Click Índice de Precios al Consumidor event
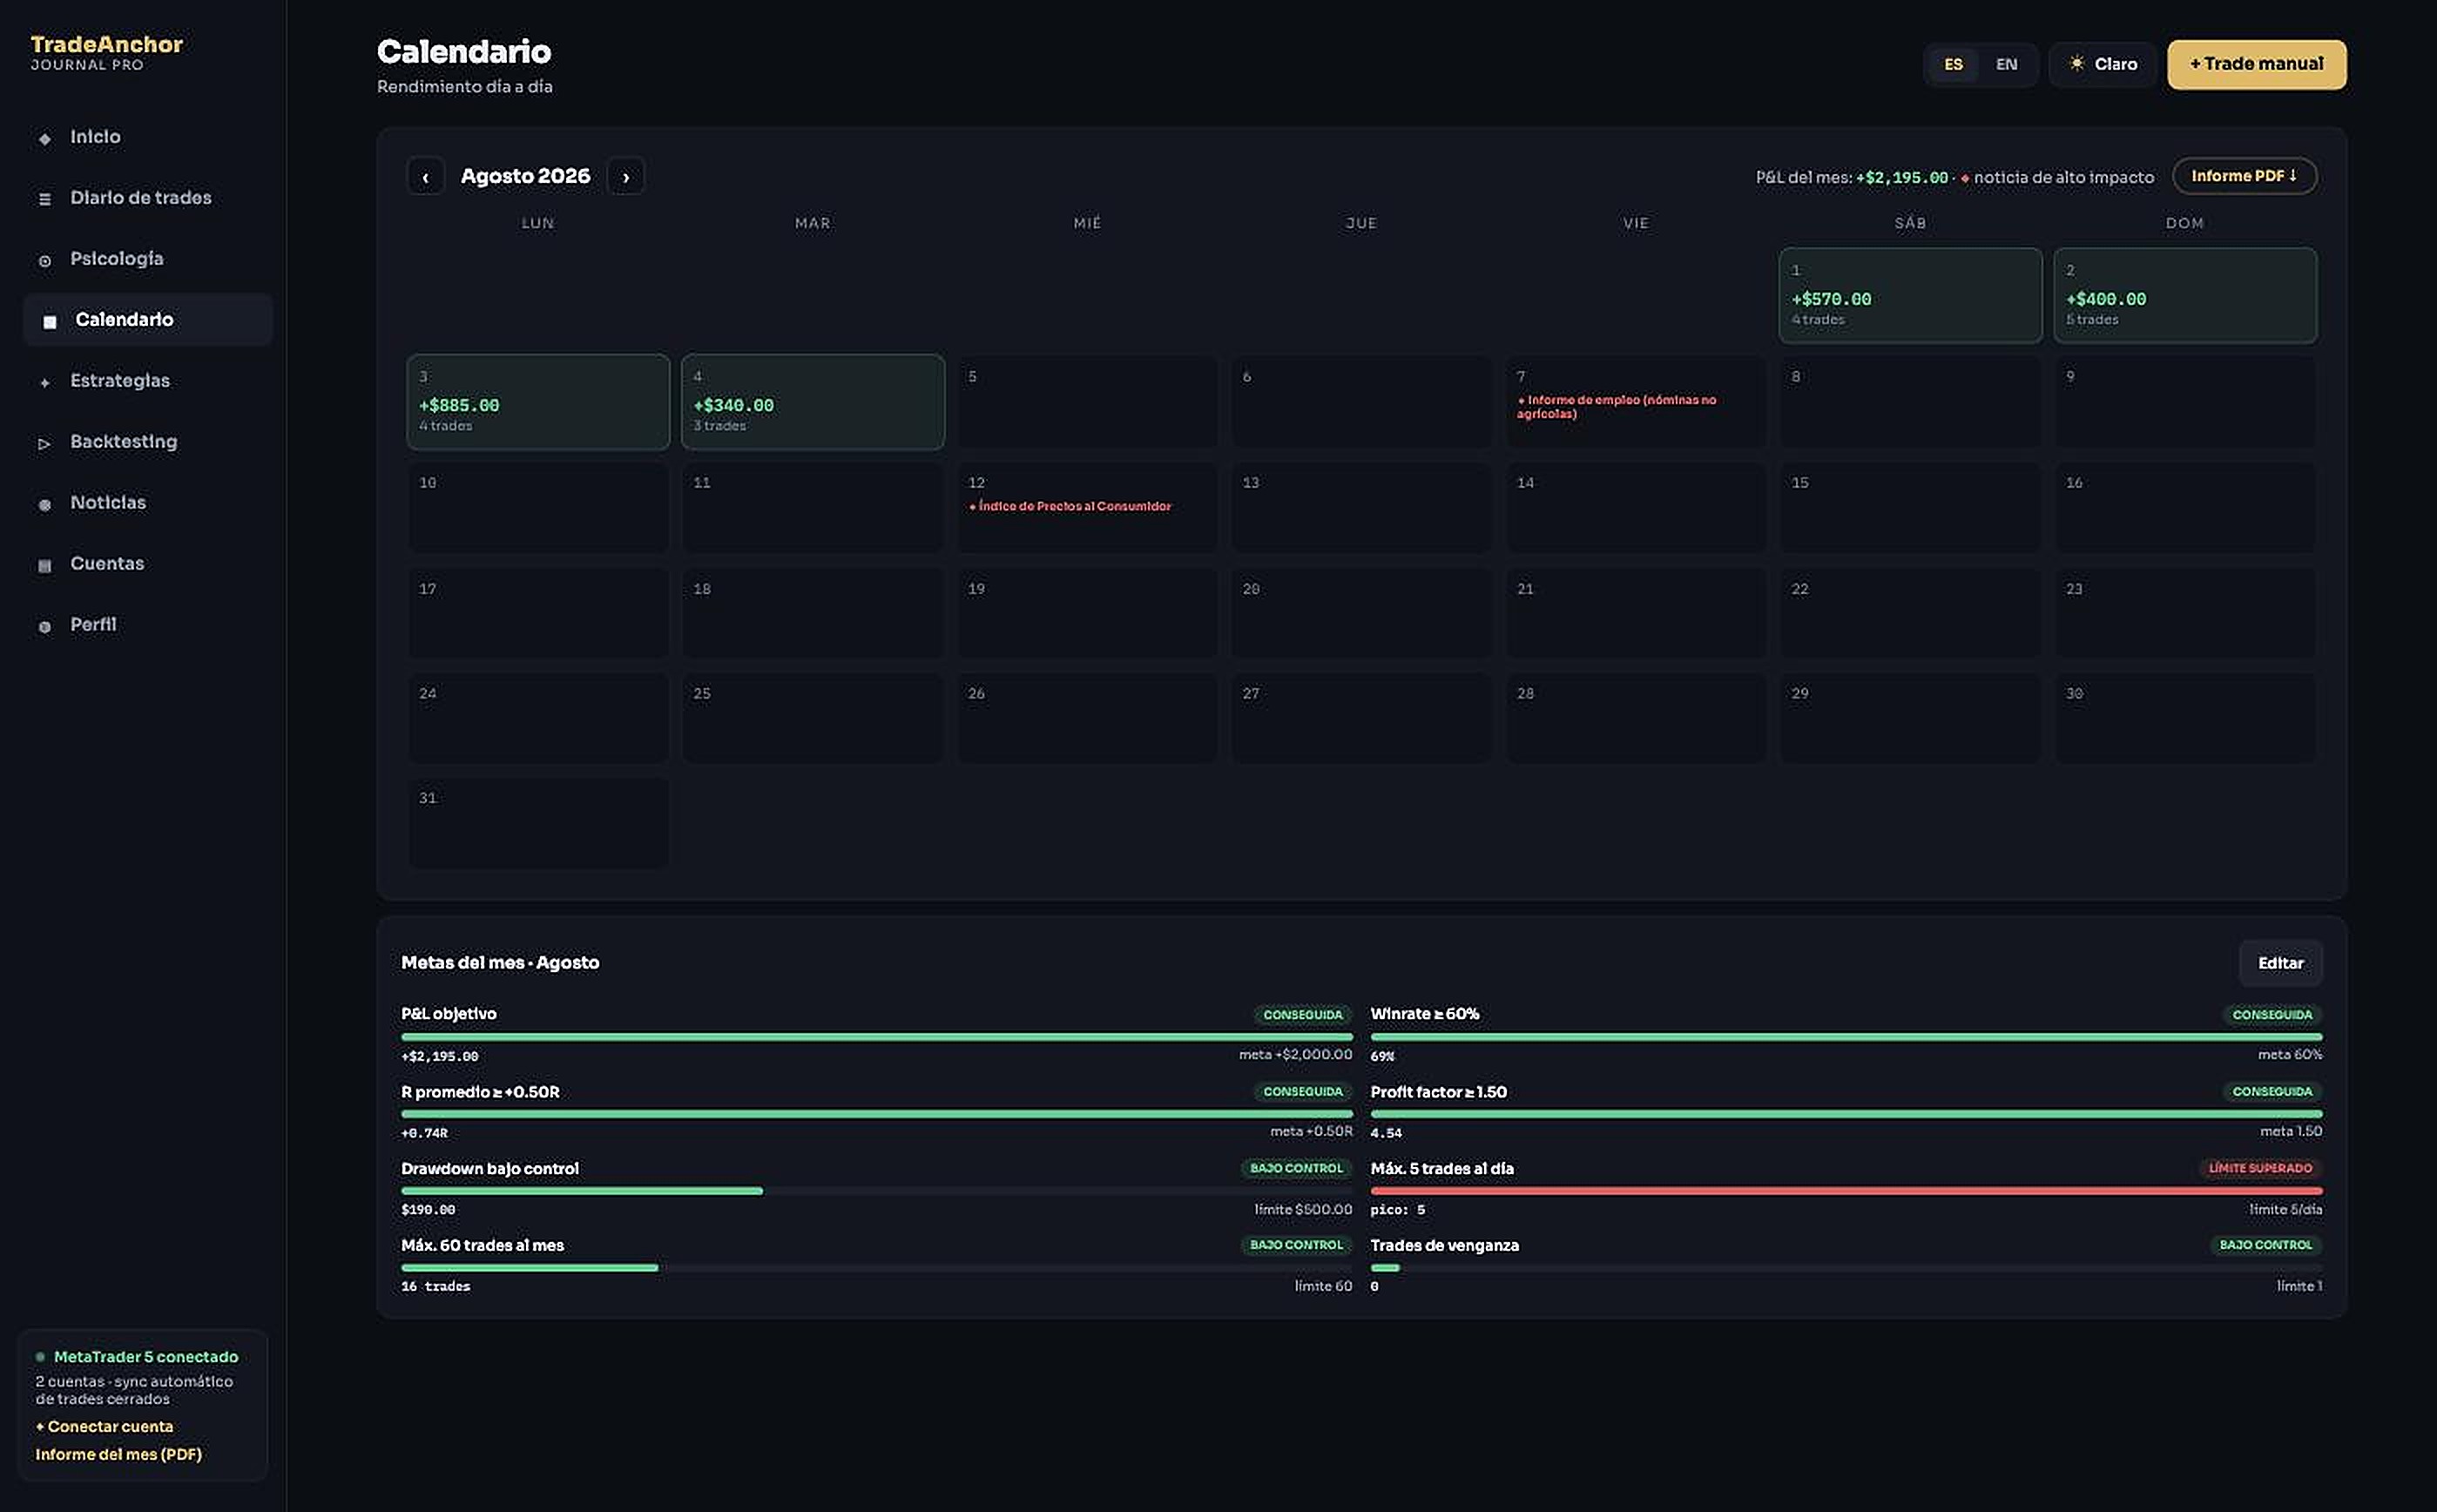2437x1512 pixels. point(1070,506)
